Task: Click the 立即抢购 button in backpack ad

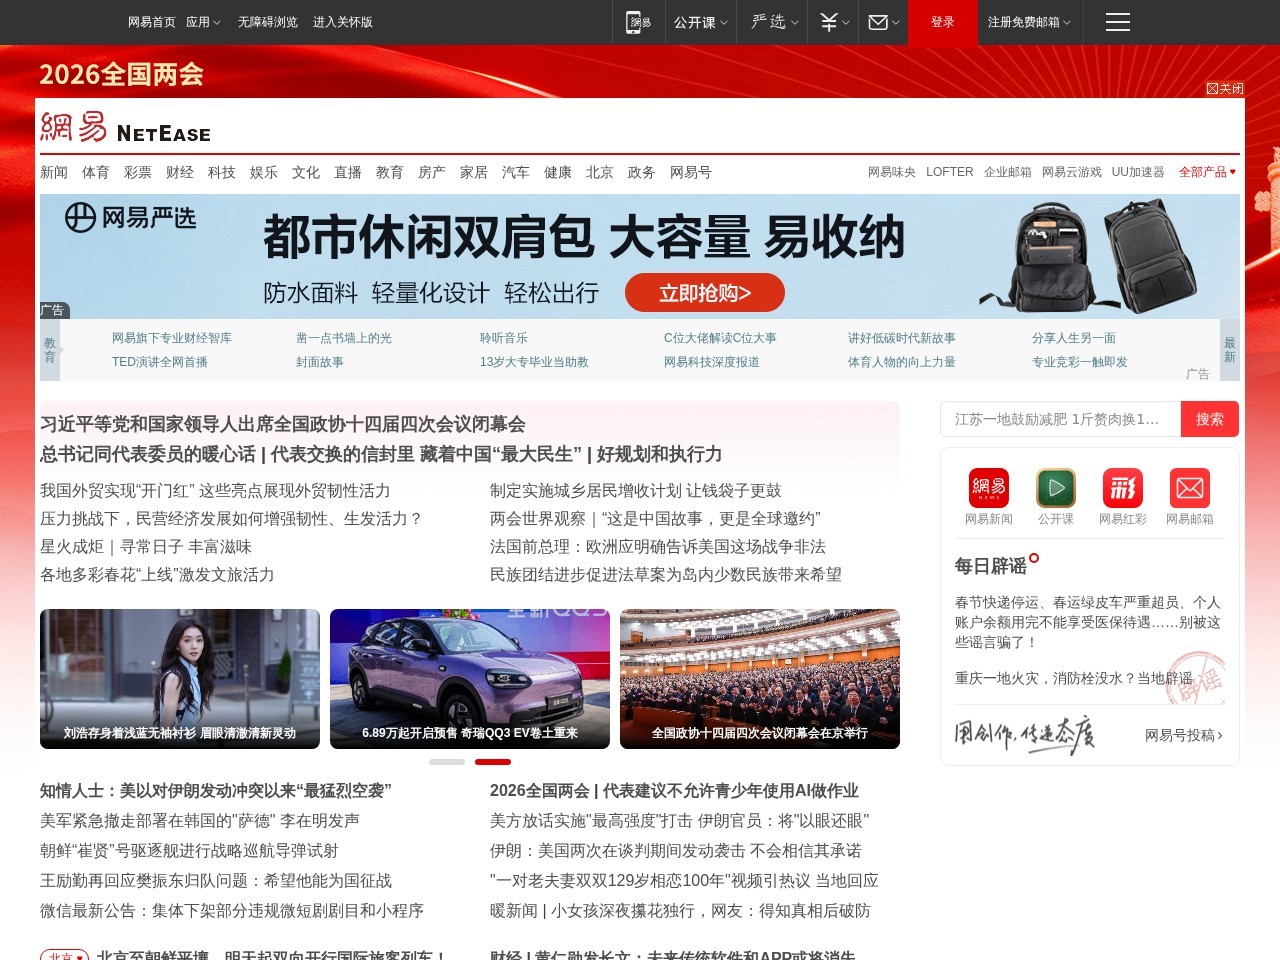Action: tap(704, 292)
